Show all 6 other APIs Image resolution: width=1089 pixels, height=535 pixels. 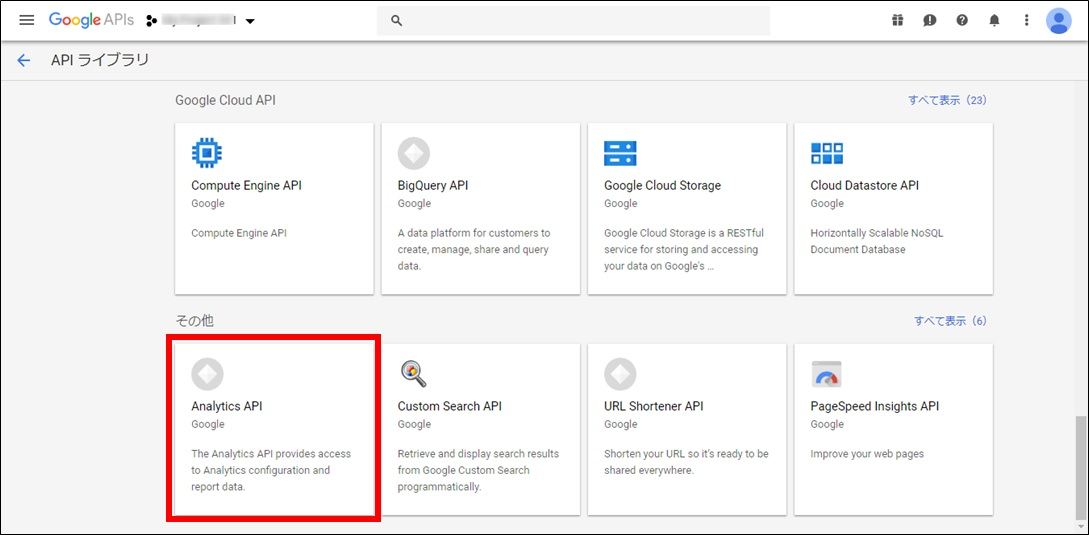coord(950,321)
